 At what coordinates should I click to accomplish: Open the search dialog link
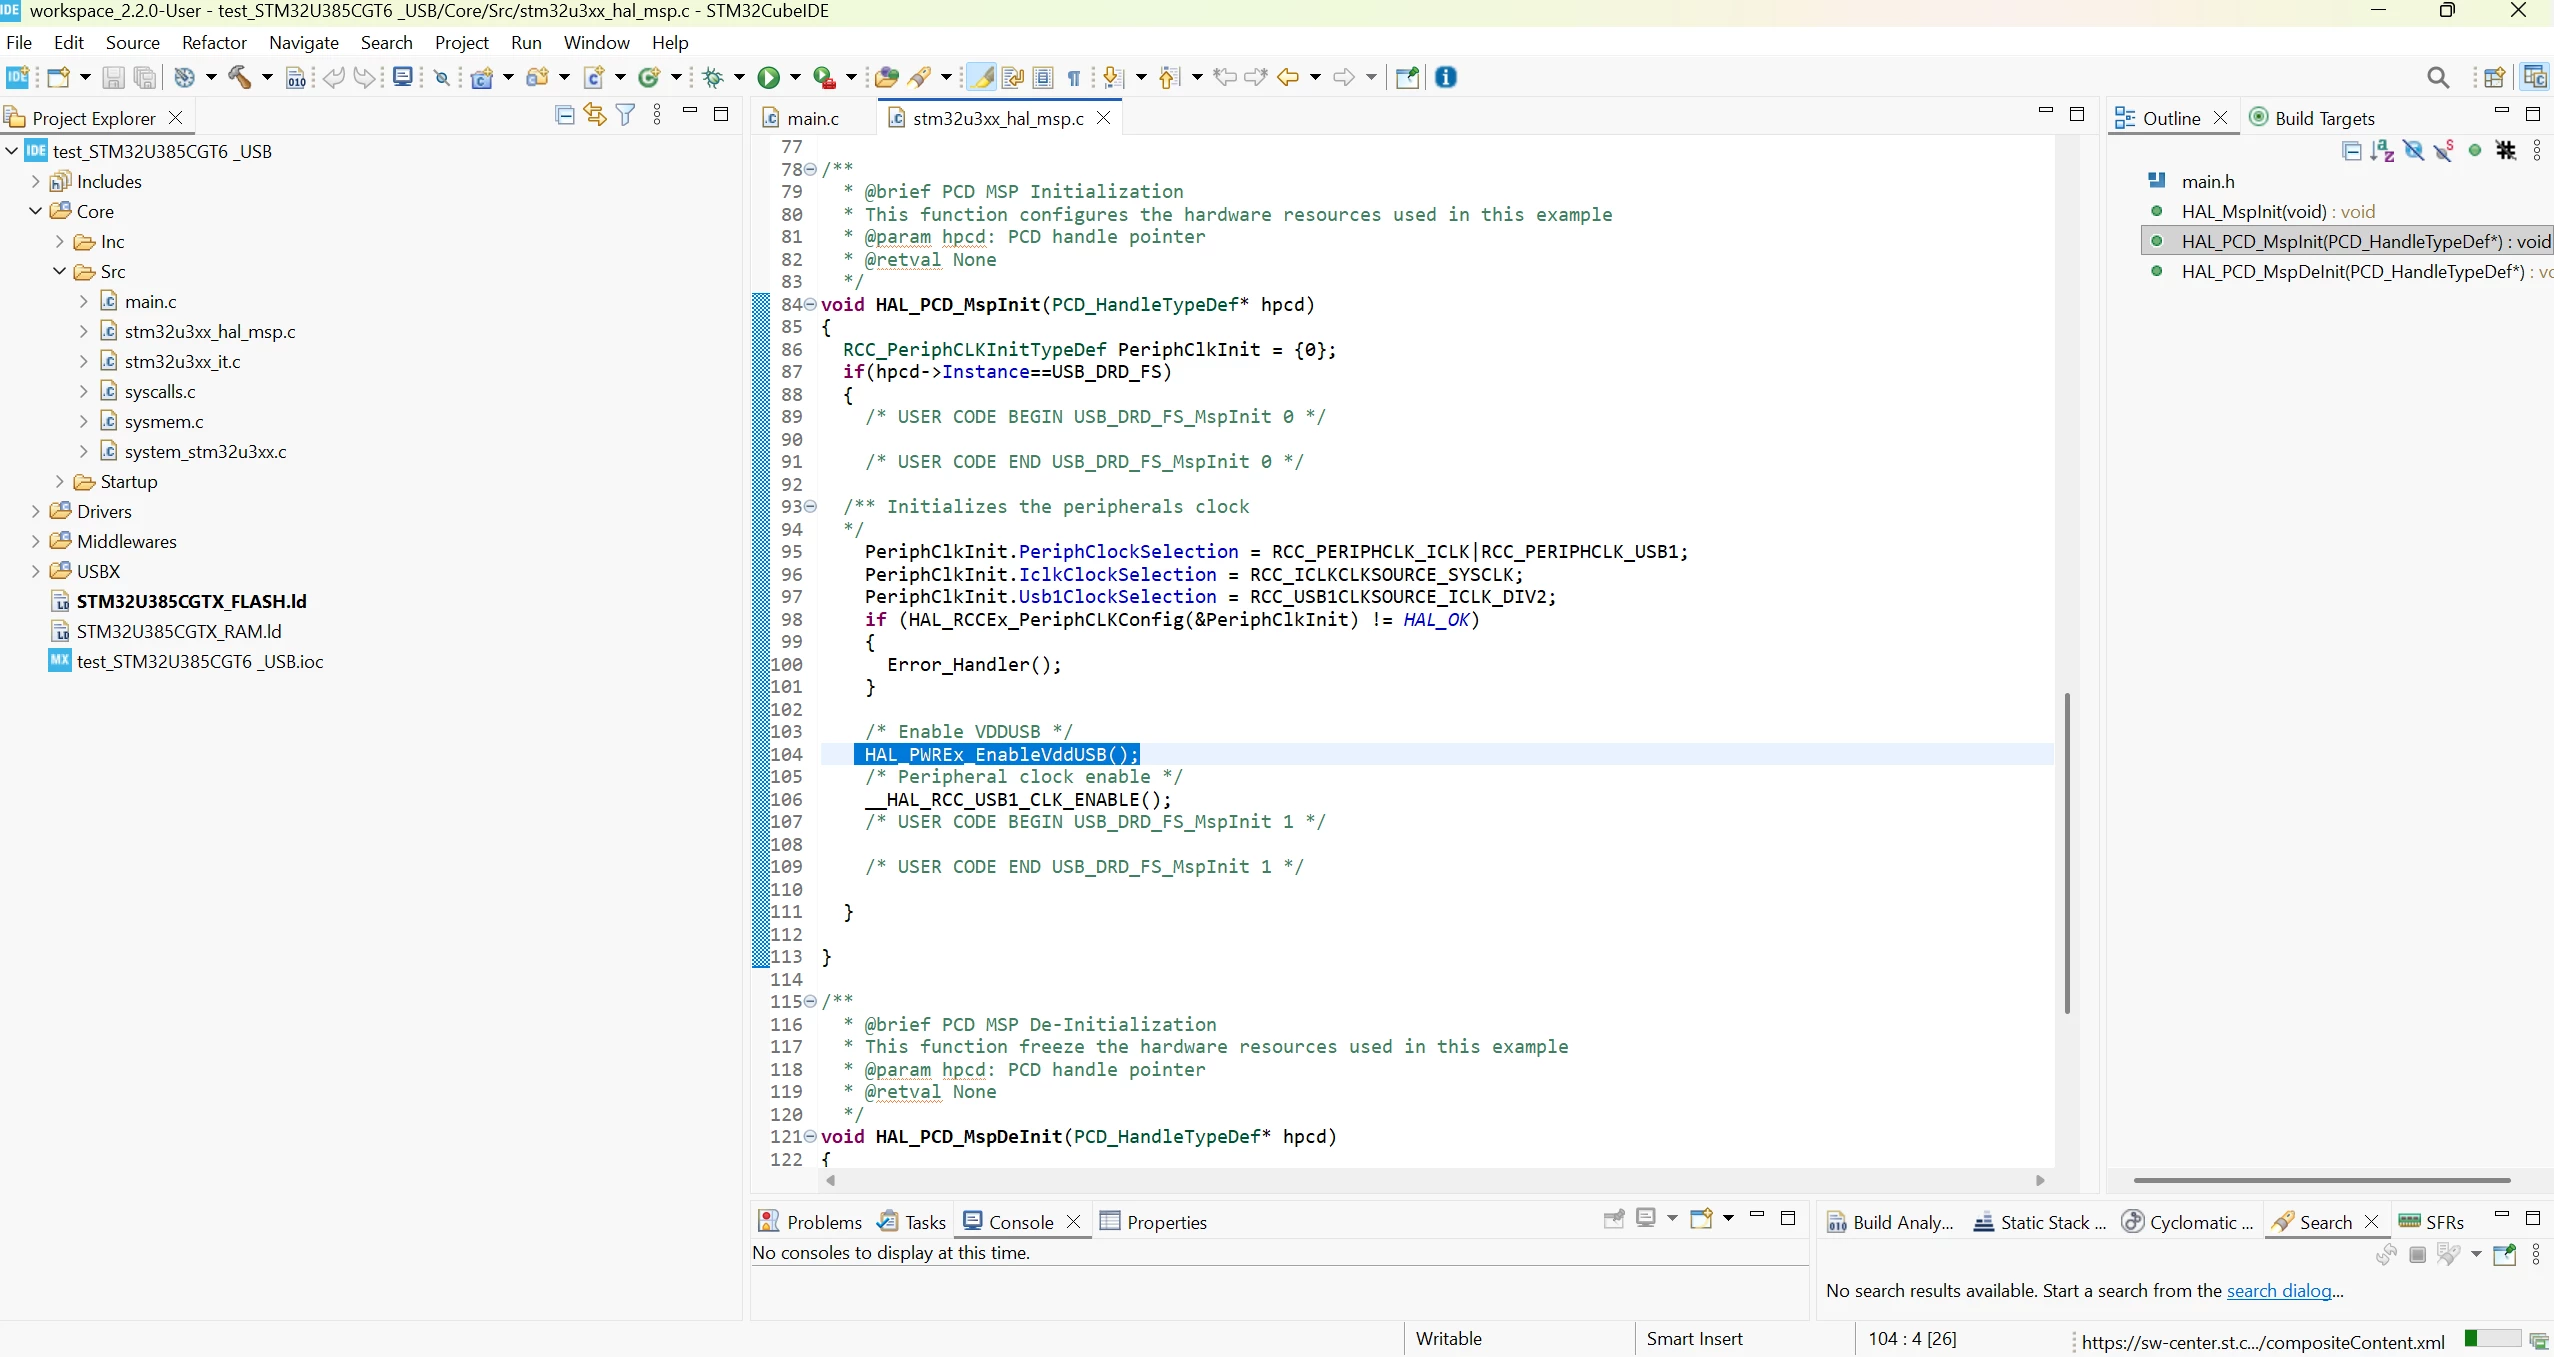click(2285, 1291)
